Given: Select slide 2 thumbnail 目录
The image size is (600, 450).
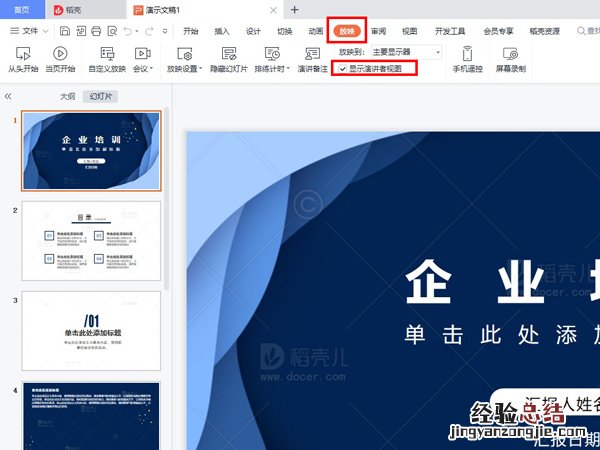Looking at the screenshot, I should 91,241.
